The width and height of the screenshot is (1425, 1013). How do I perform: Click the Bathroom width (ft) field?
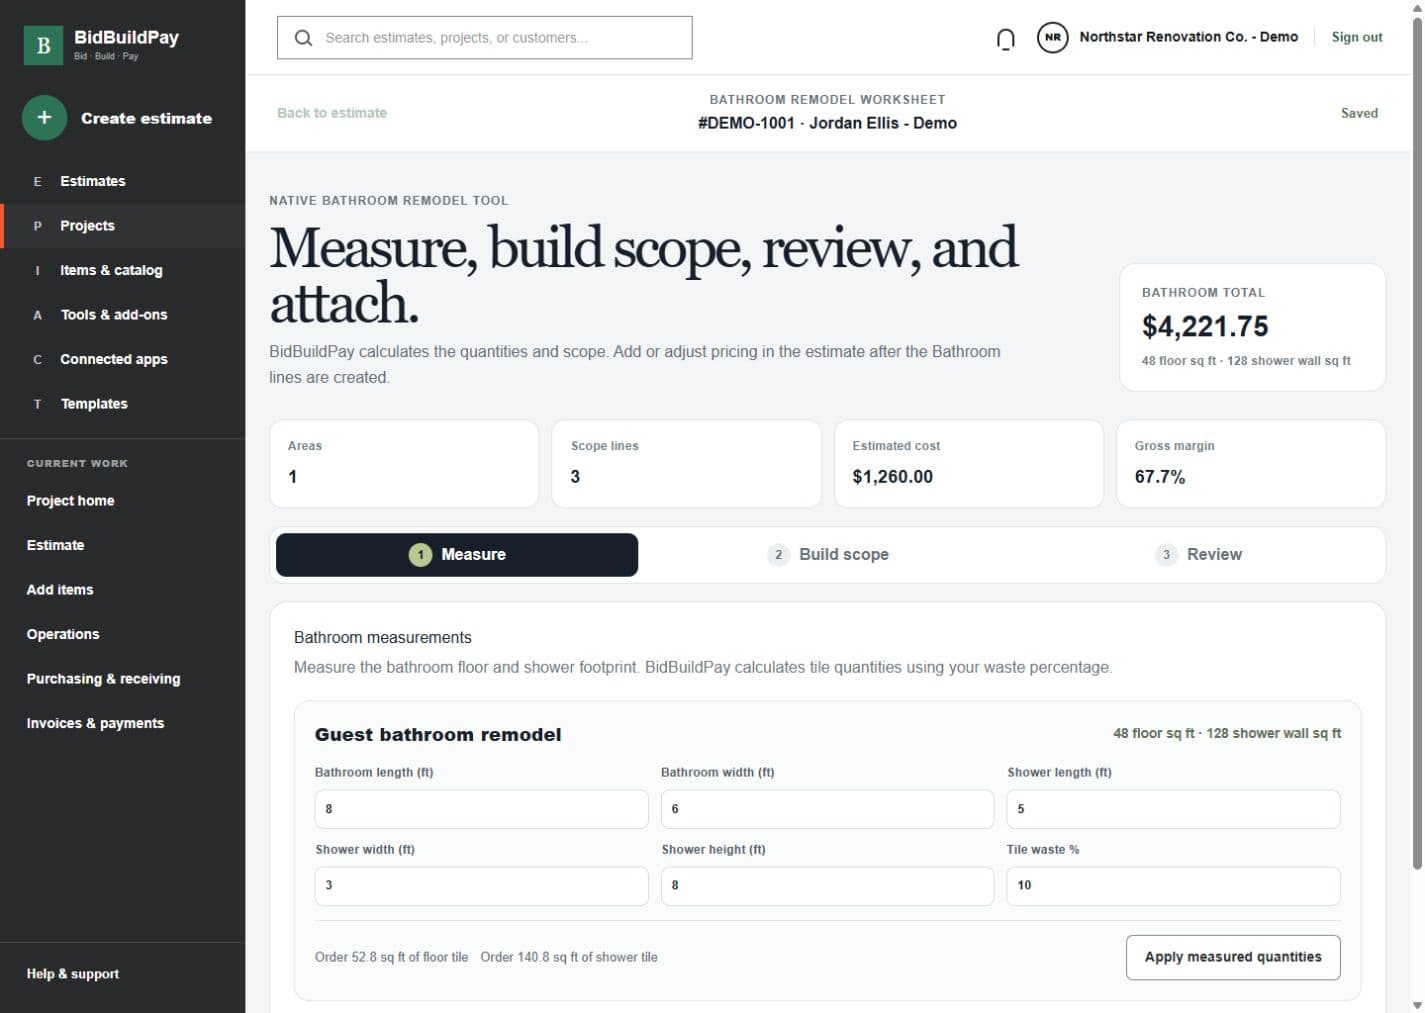click(828, 809)
